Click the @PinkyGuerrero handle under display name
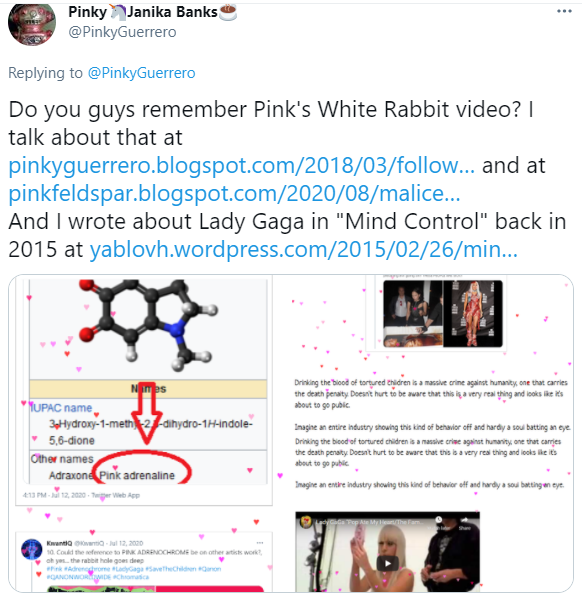The width and height of the screenshot is (582, 597). coord(122,32)
